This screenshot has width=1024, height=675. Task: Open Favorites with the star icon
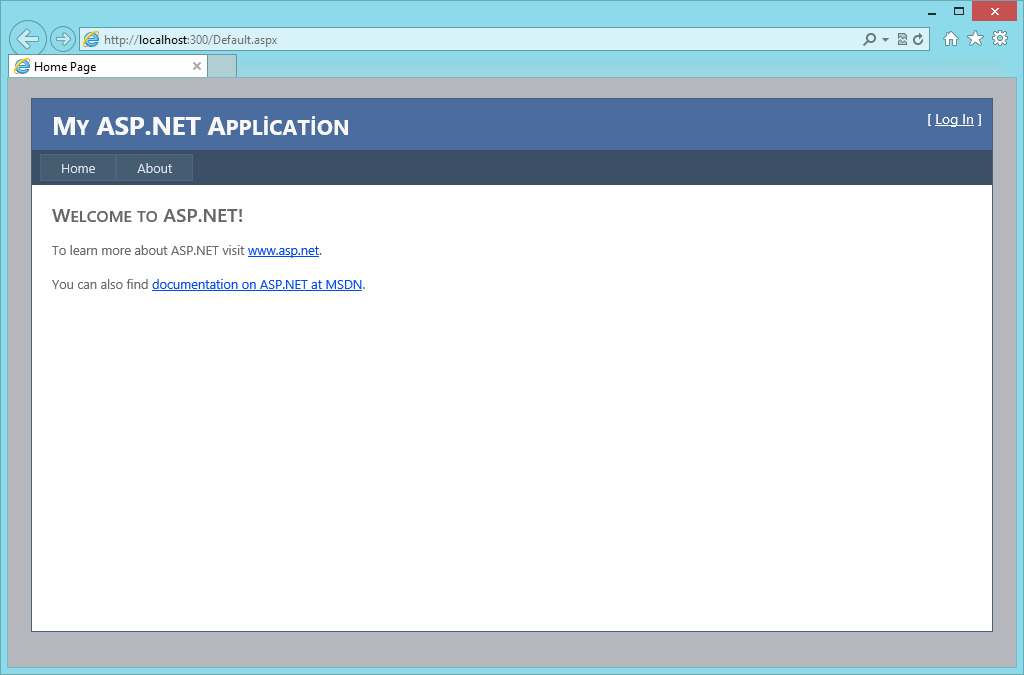(975, 39)
